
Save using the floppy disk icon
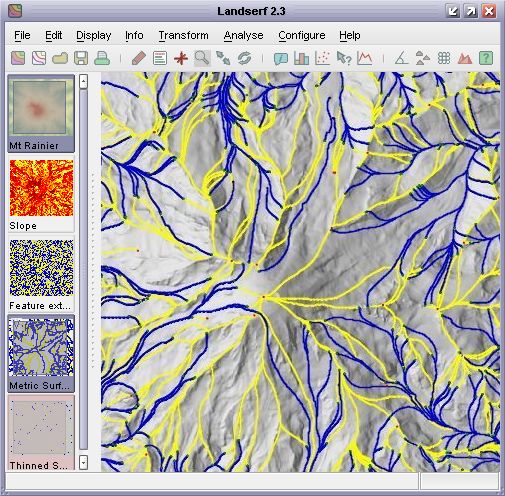click(x=81, y=58)
